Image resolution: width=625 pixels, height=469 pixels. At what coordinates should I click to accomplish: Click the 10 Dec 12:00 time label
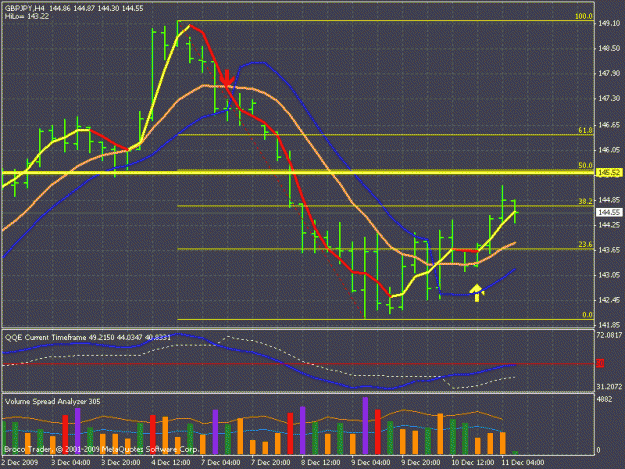coord(472,462)
